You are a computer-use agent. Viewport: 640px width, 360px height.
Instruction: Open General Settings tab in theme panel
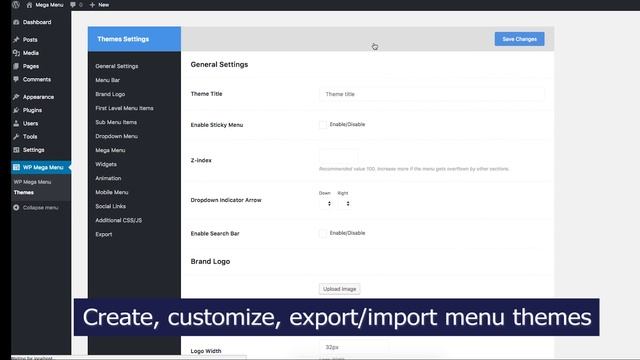click(x=117, y=66)
